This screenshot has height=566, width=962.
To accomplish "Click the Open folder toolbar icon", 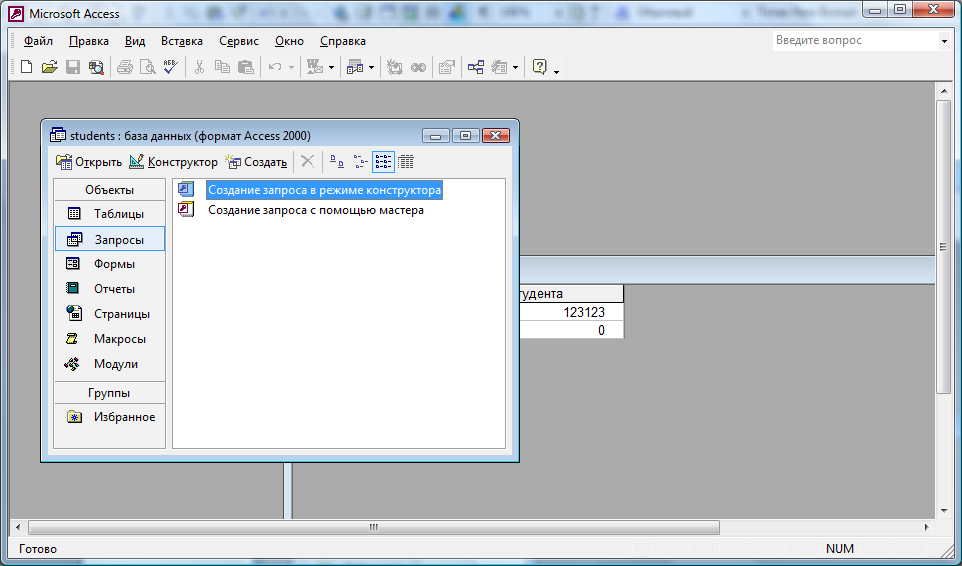I will [x=49, y=67].
